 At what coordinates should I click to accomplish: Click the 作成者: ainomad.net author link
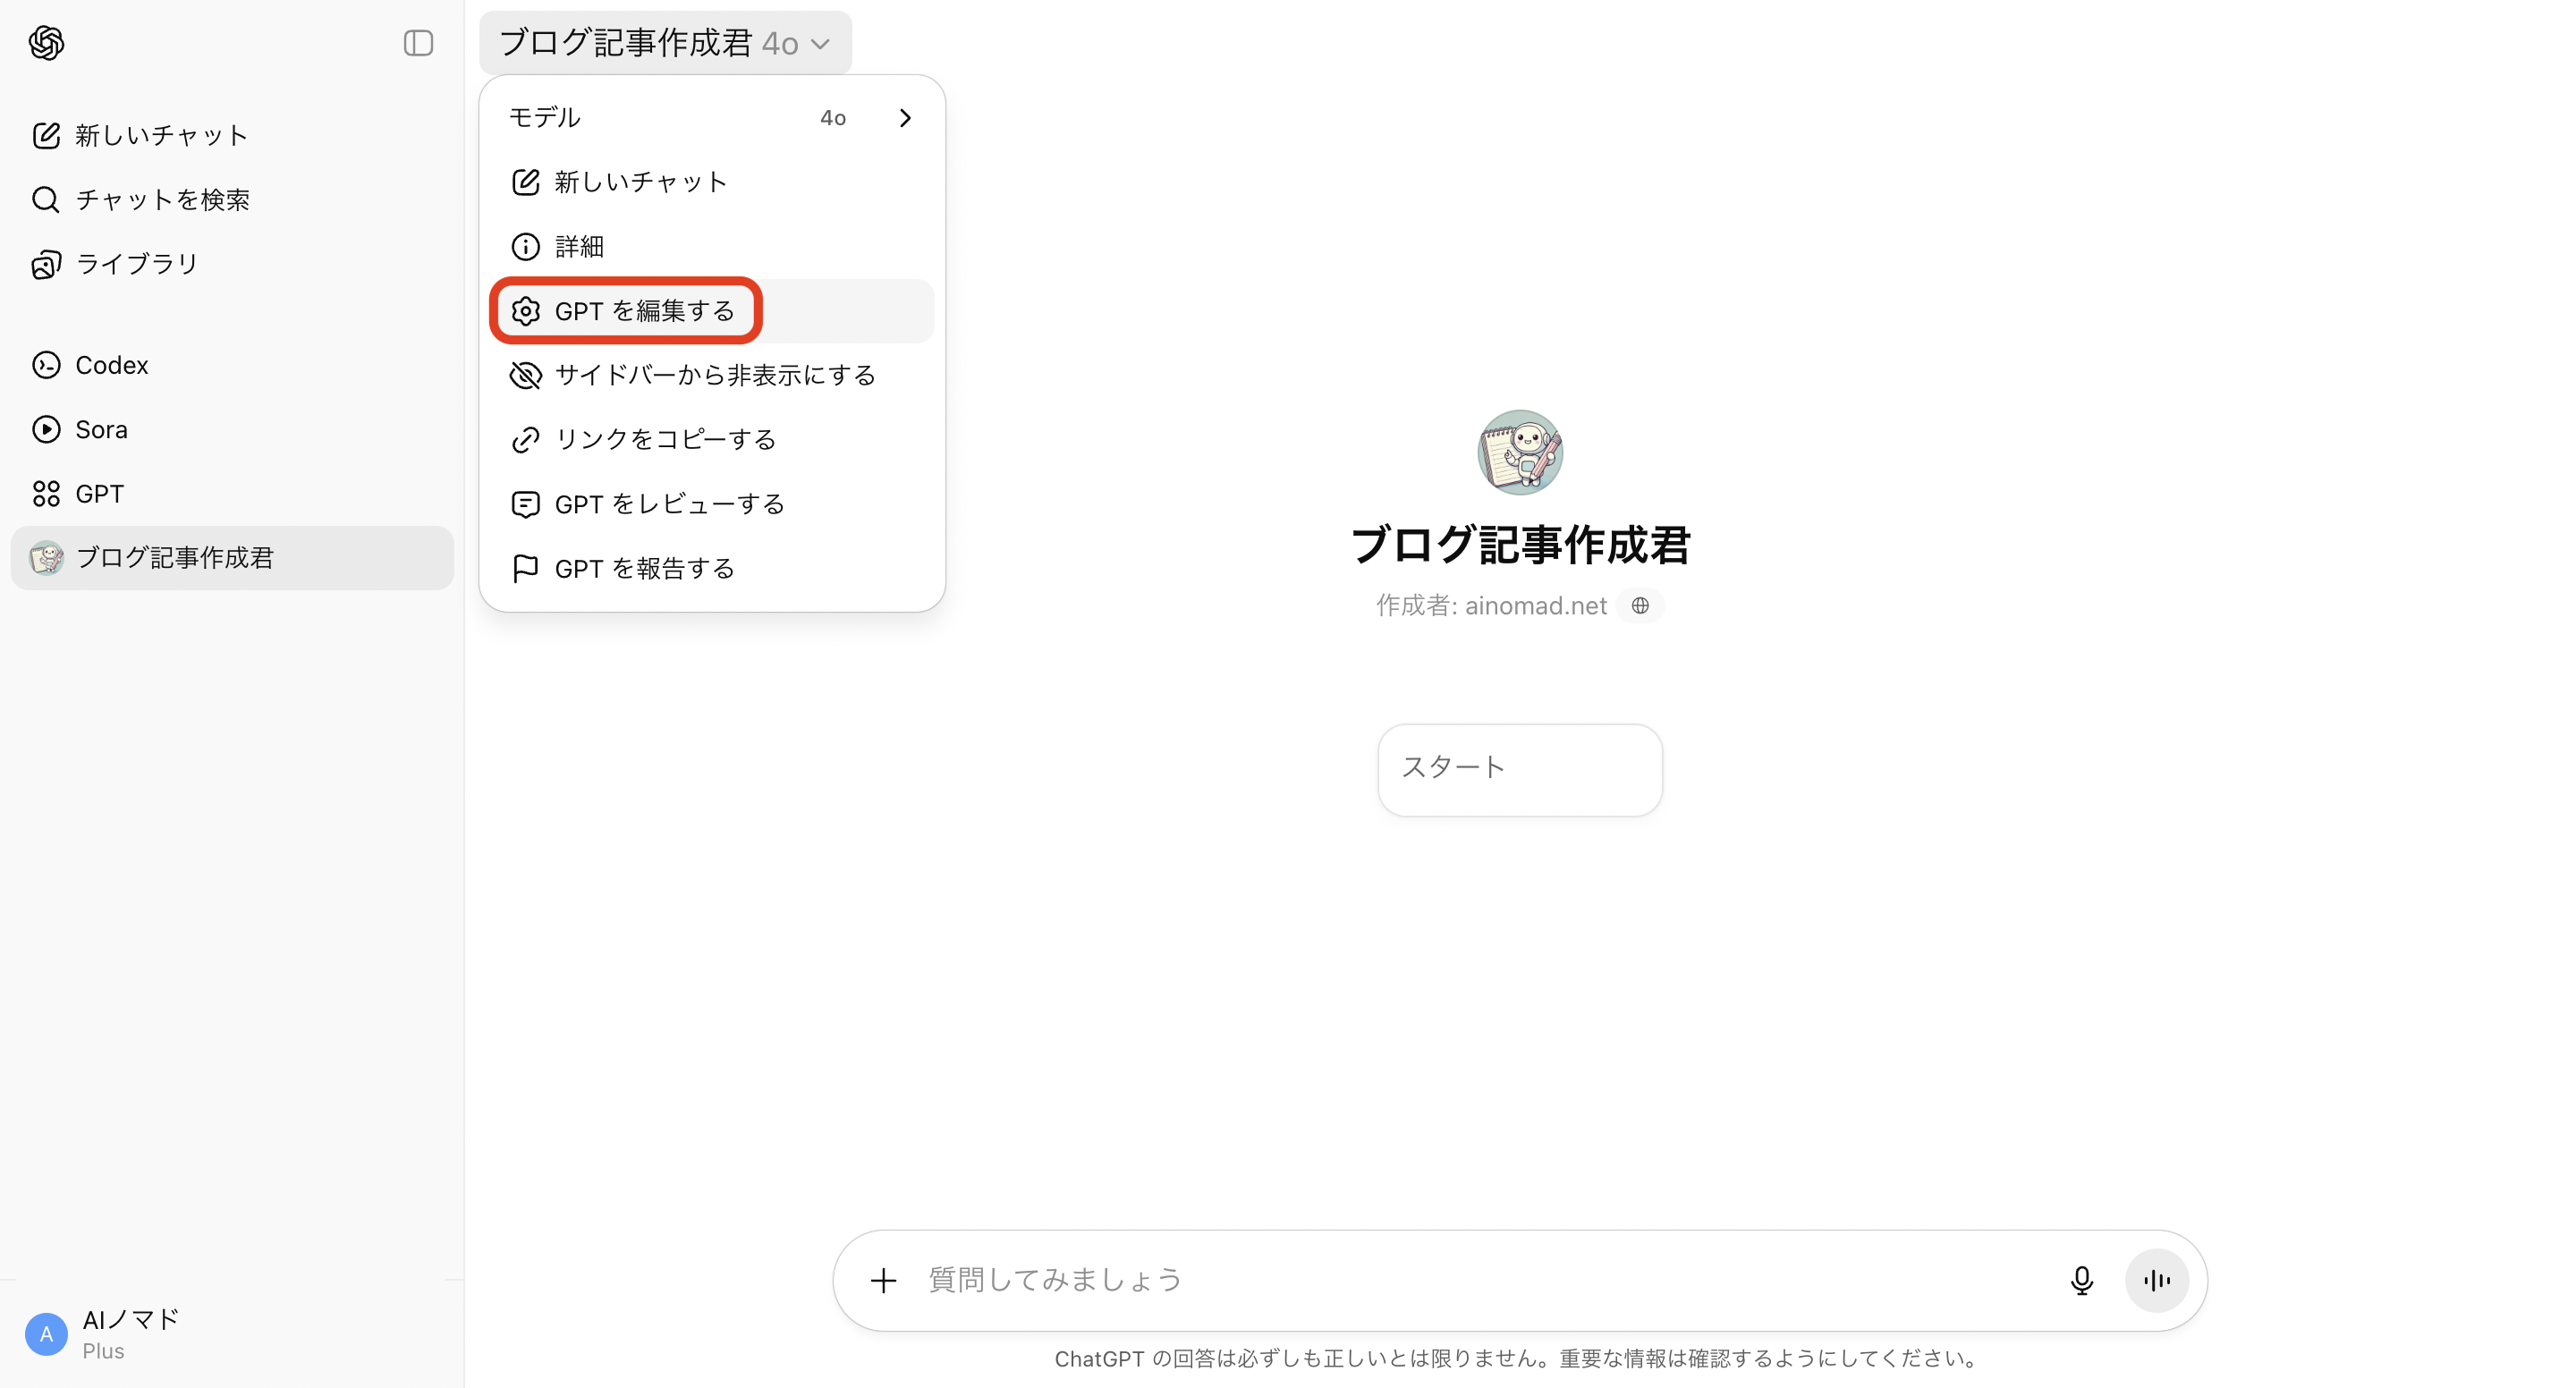pyautogui.click(x=1491, y=605)
